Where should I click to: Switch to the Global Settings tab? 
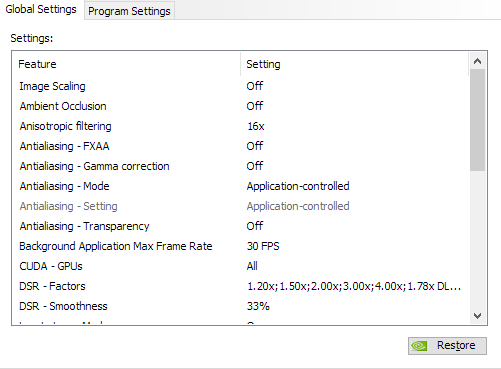41,9
